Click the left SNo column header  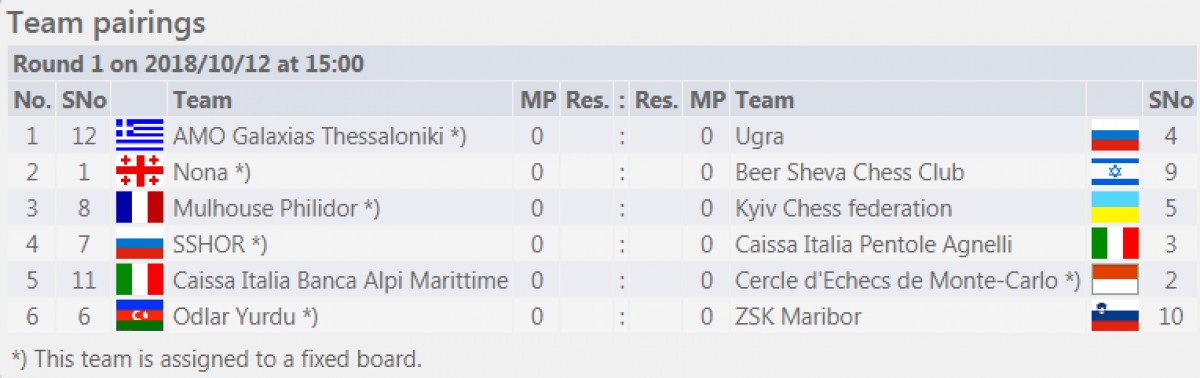point(83,100)
